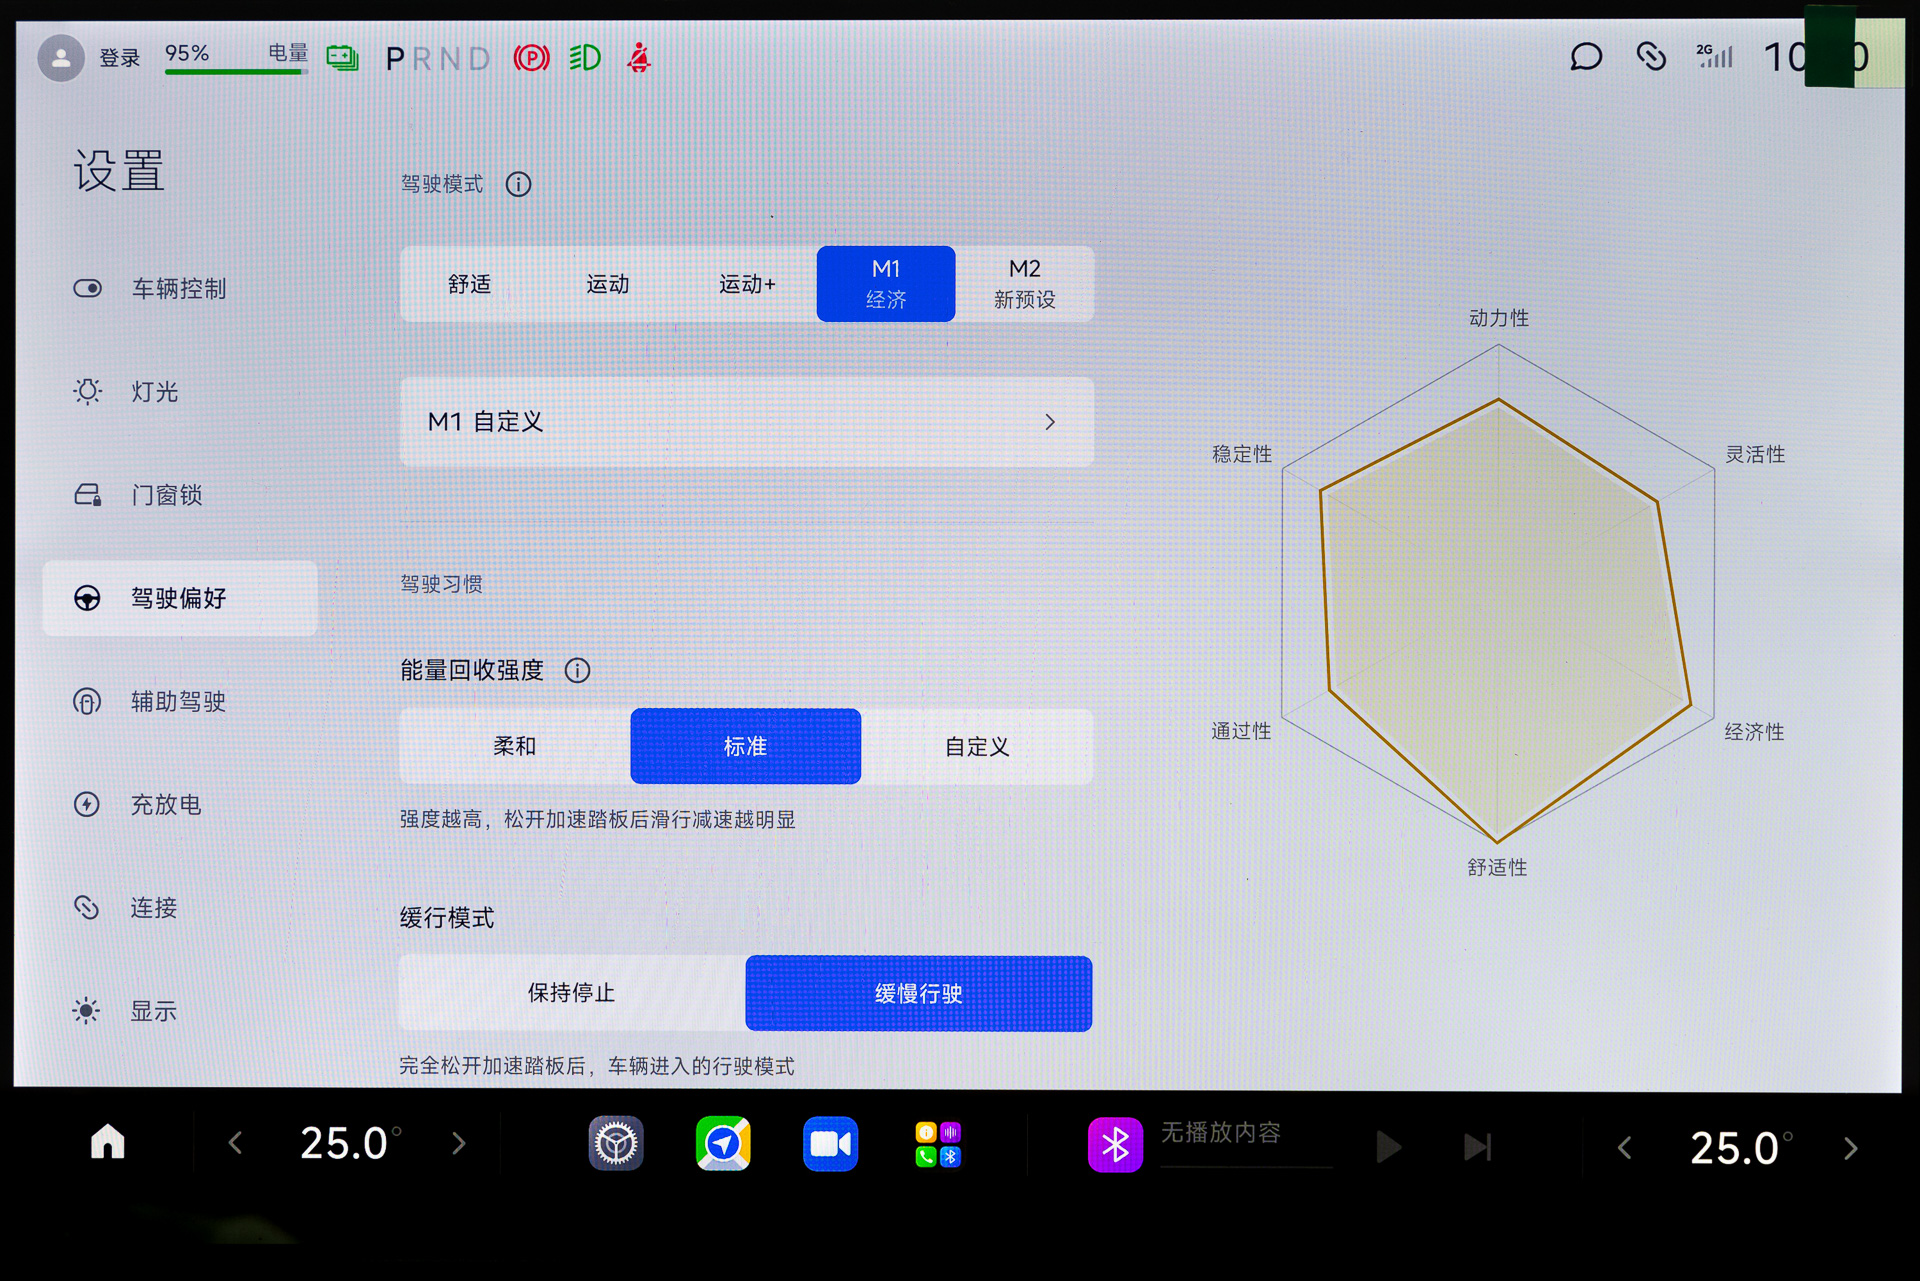Show info for 能量回收强度

click(577, 670)
